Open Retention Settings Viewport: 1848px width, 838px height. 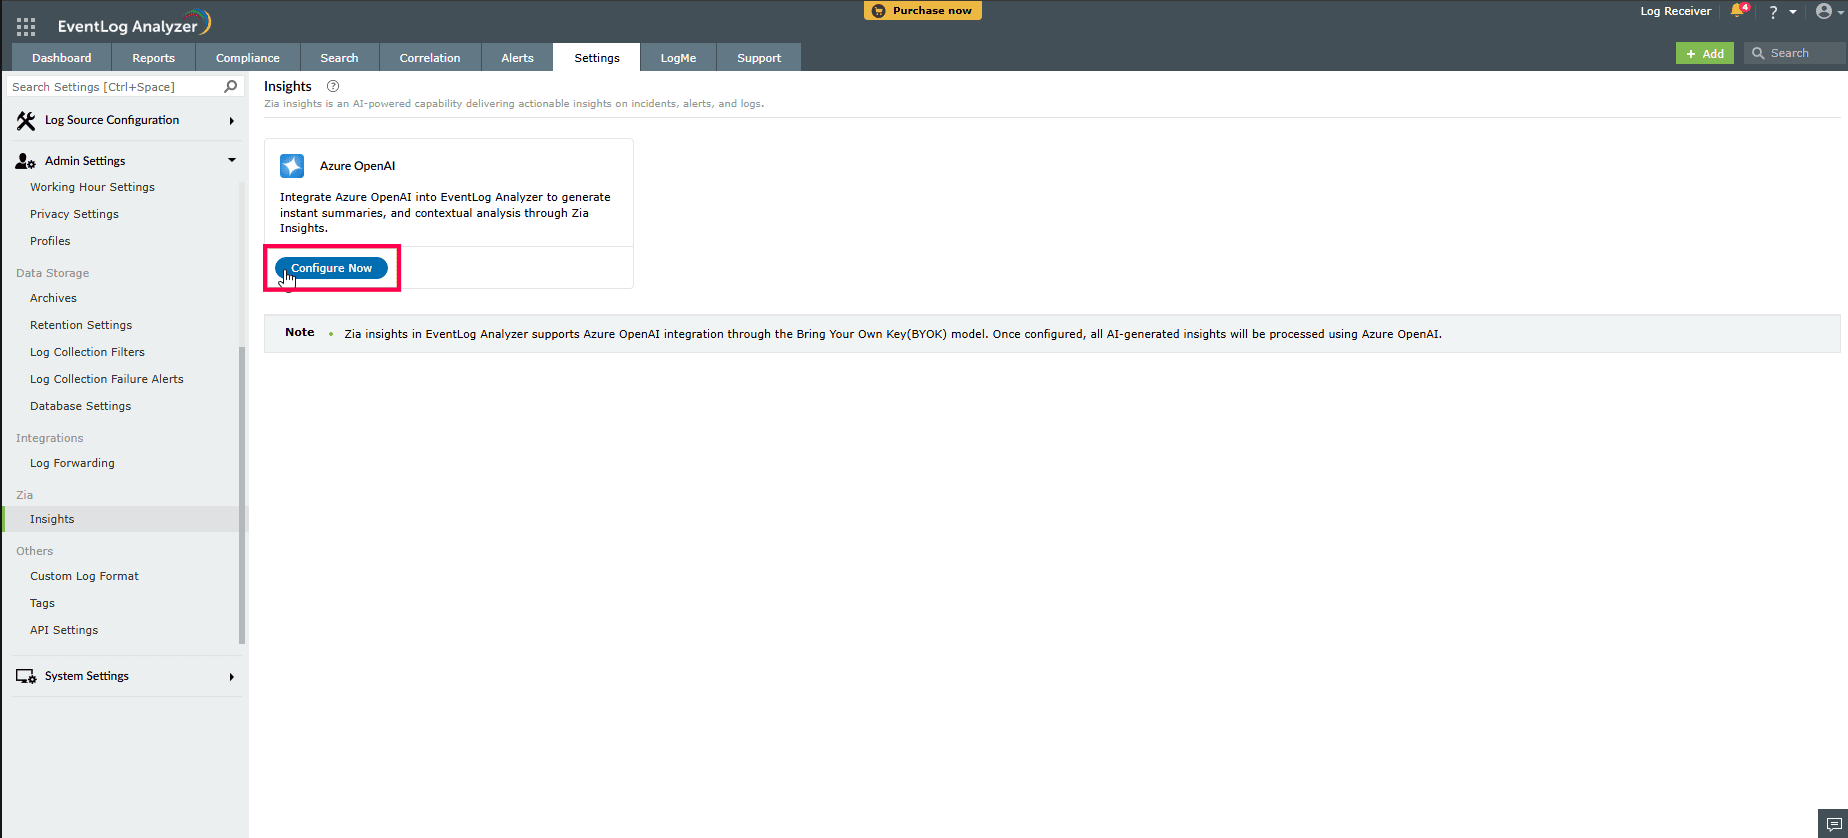(81, 325)
